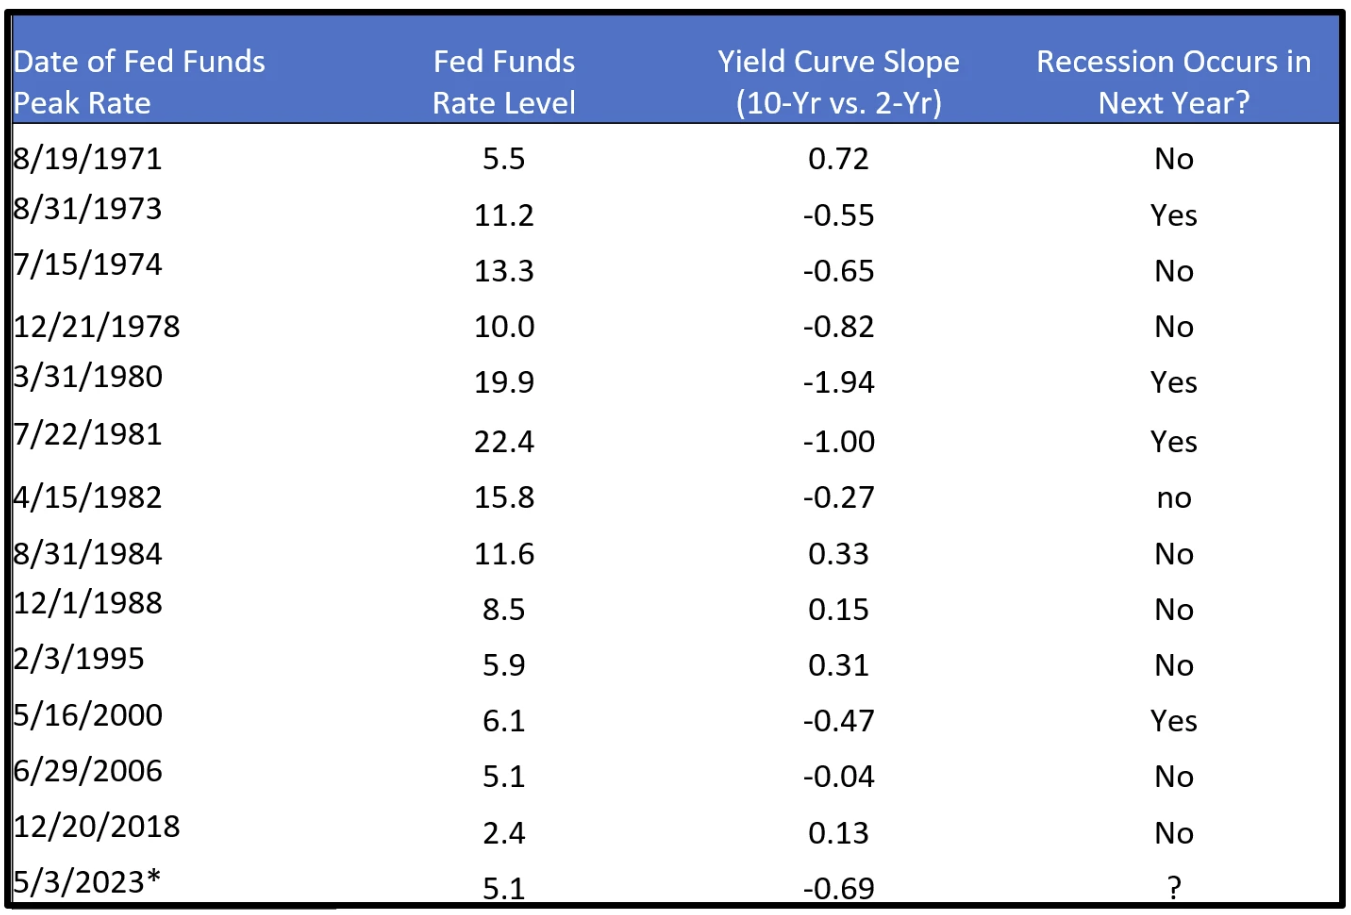
Task: Select the 2/3/1995 date cell
Action: [x=79, y=658]
